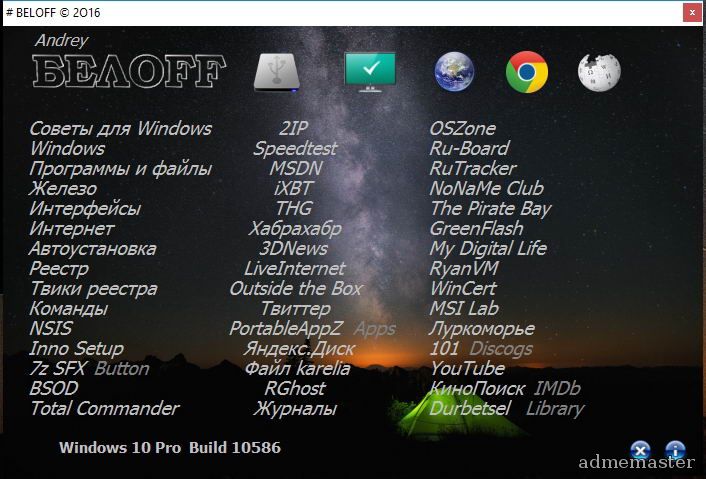Go to RuTracker site link
Viewport: 706px width, 479px height.
coord(472,168)
